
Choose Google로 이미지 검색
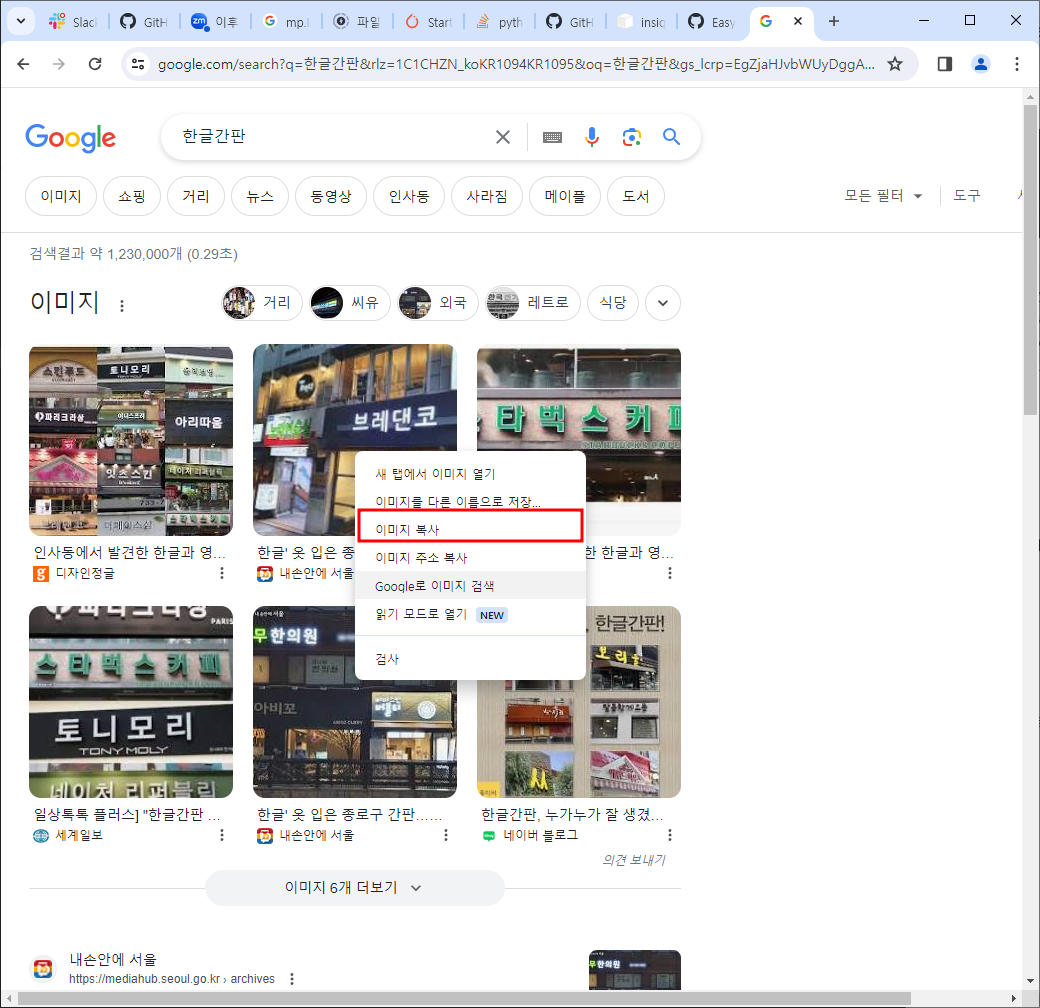tap(470, 586)
